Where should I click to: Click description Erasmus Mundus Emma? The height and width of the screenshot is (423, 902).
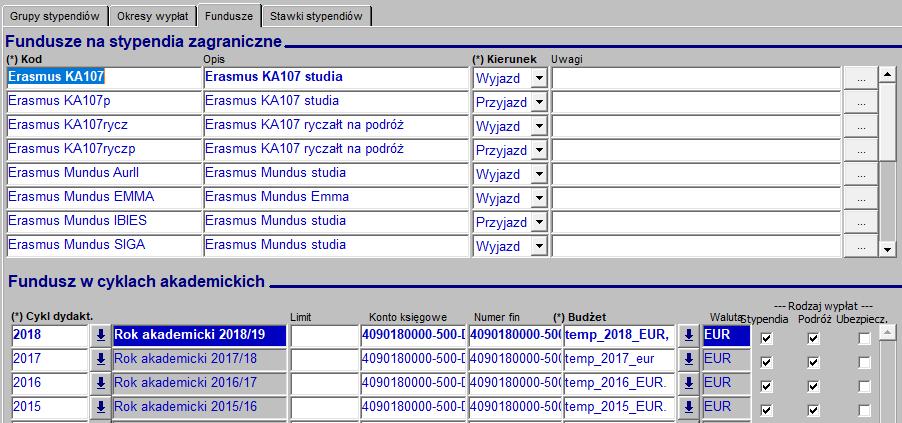[x=337, y=198]
